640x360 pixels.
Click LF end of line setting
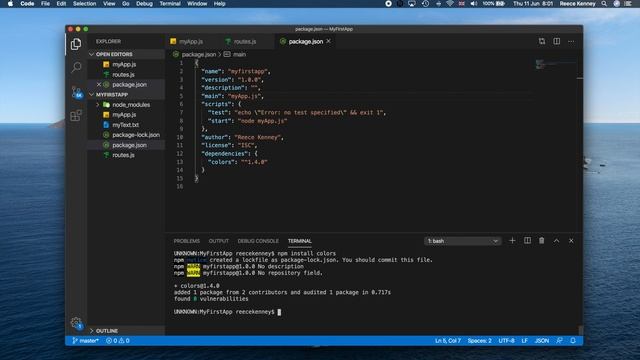pyautogui.click(x=524, y=340)
